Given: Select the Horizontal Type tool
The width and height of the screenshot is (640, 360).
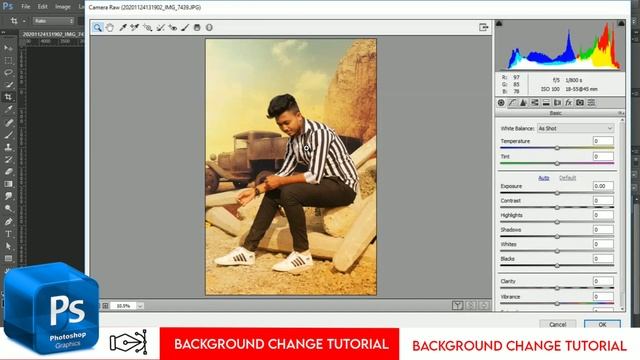Looking at the screenshot, I should pos(8,234).
